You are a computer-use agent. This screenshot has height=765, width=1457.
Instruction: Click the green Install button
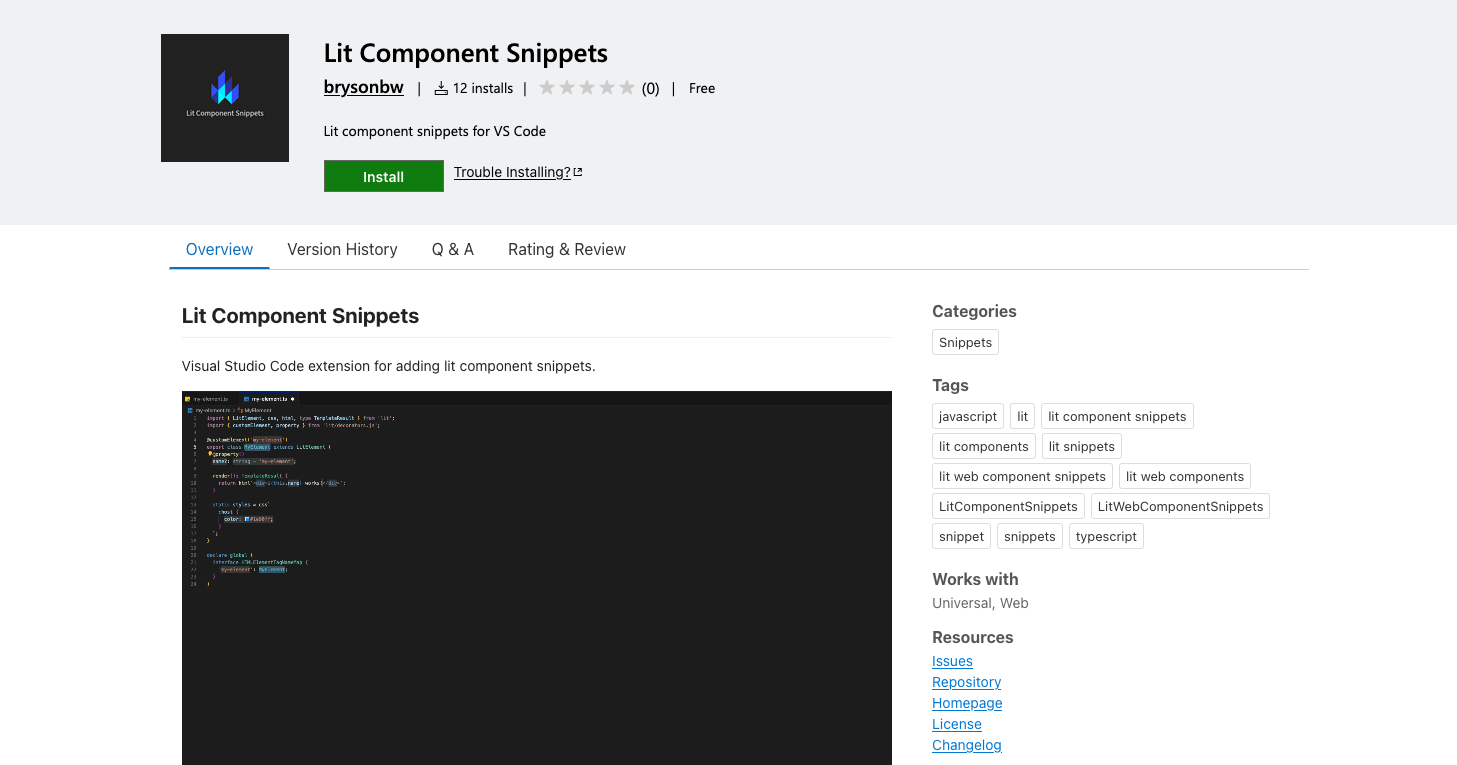click(x=383, y=176)
